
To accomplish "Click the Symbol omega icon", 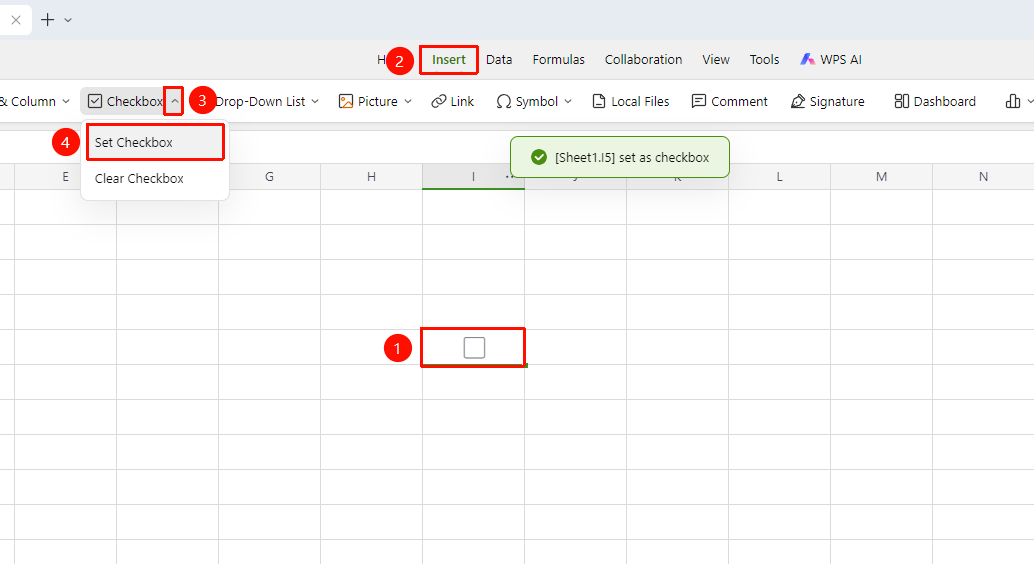I will click(504, 102).
